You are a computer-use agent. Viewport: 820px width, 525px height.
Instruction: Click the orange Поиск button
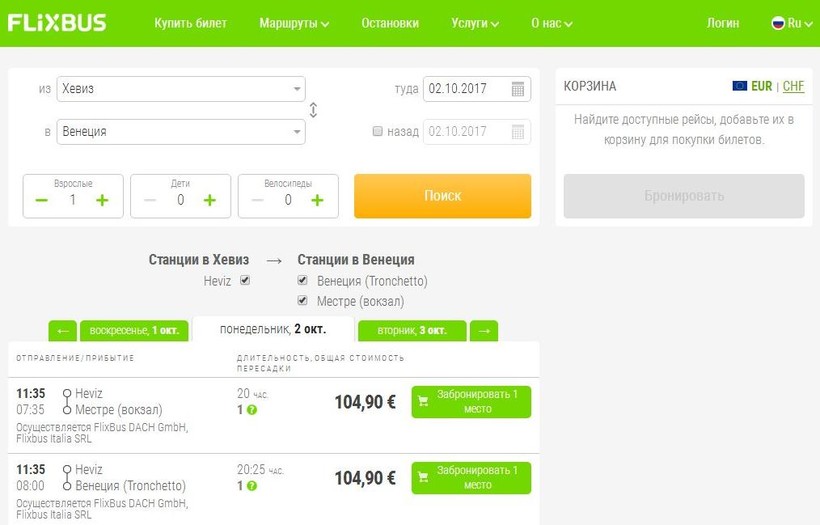442,196
